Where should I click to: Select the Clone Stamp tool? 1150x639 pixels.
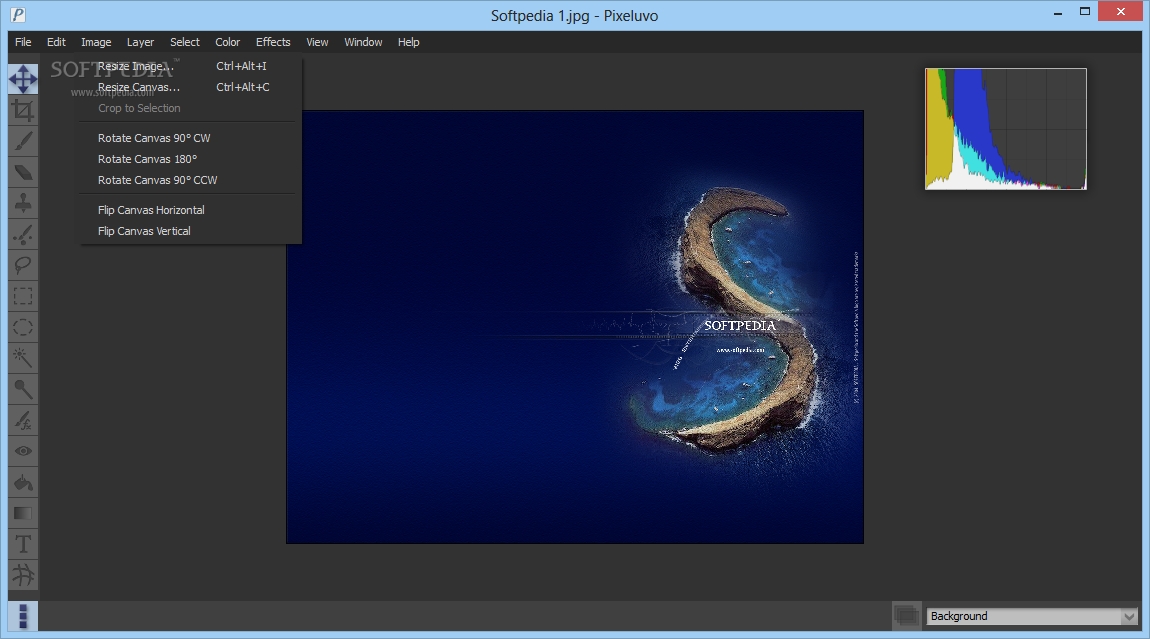pos(23,203)
